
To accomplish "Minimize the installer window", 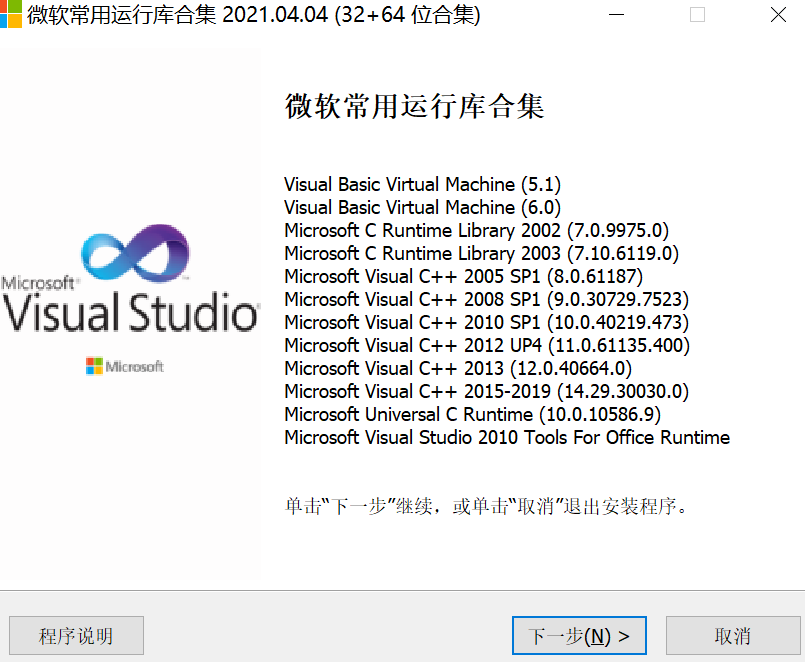I will [616, 14].
